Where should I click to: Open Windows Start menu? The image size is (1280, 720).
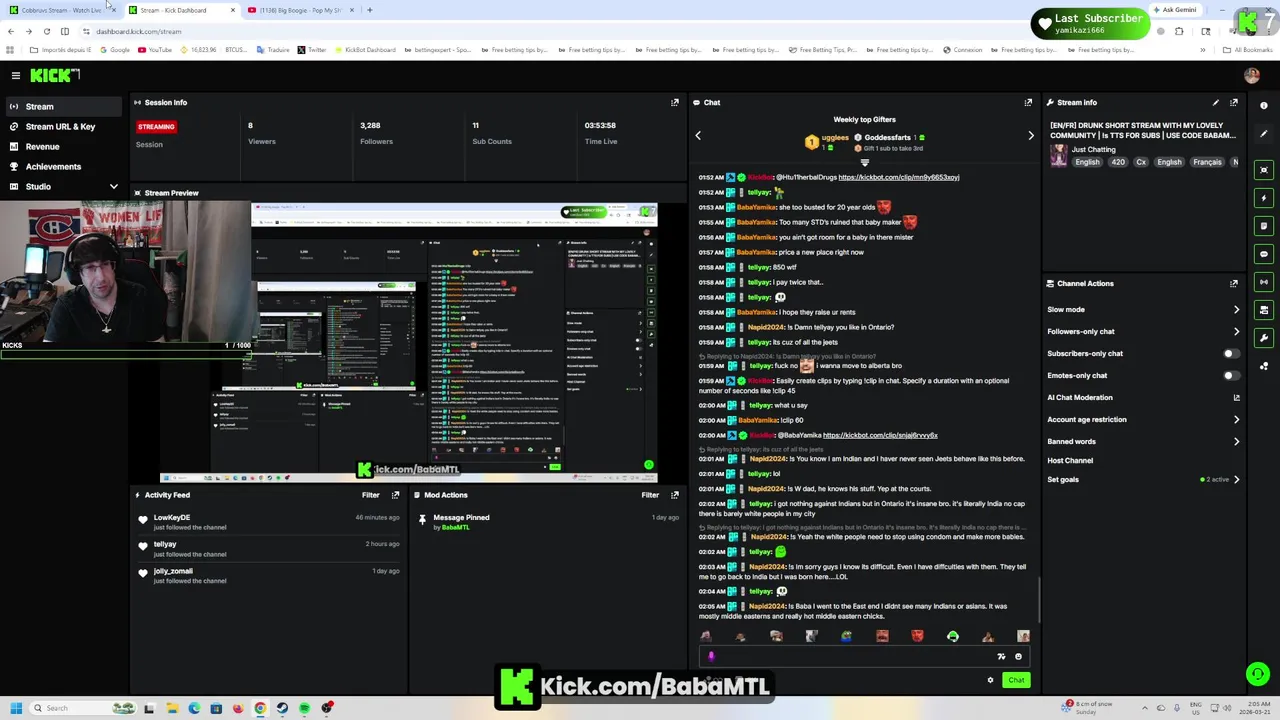16,708
